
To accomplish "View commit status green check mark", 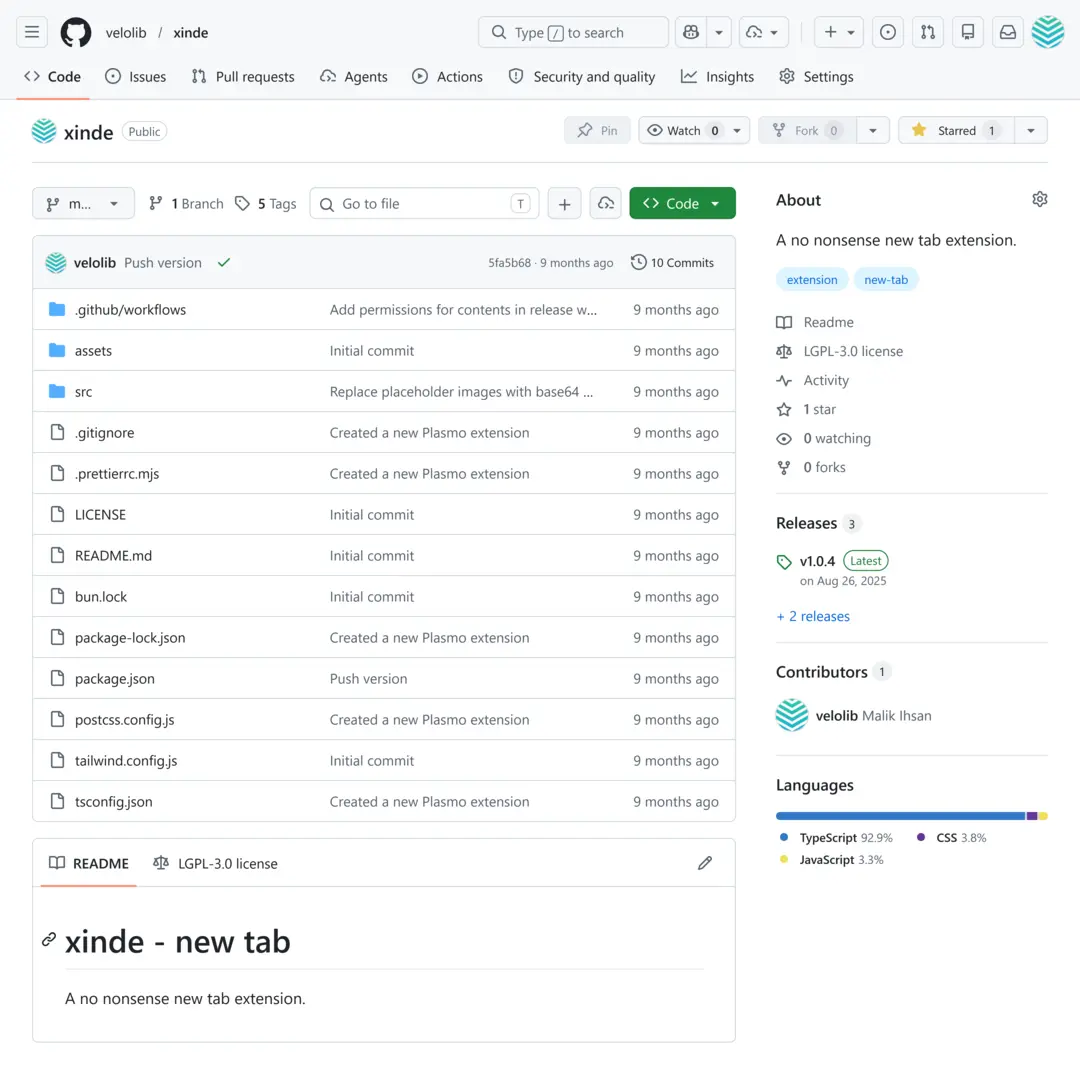I will pos(224,262).
